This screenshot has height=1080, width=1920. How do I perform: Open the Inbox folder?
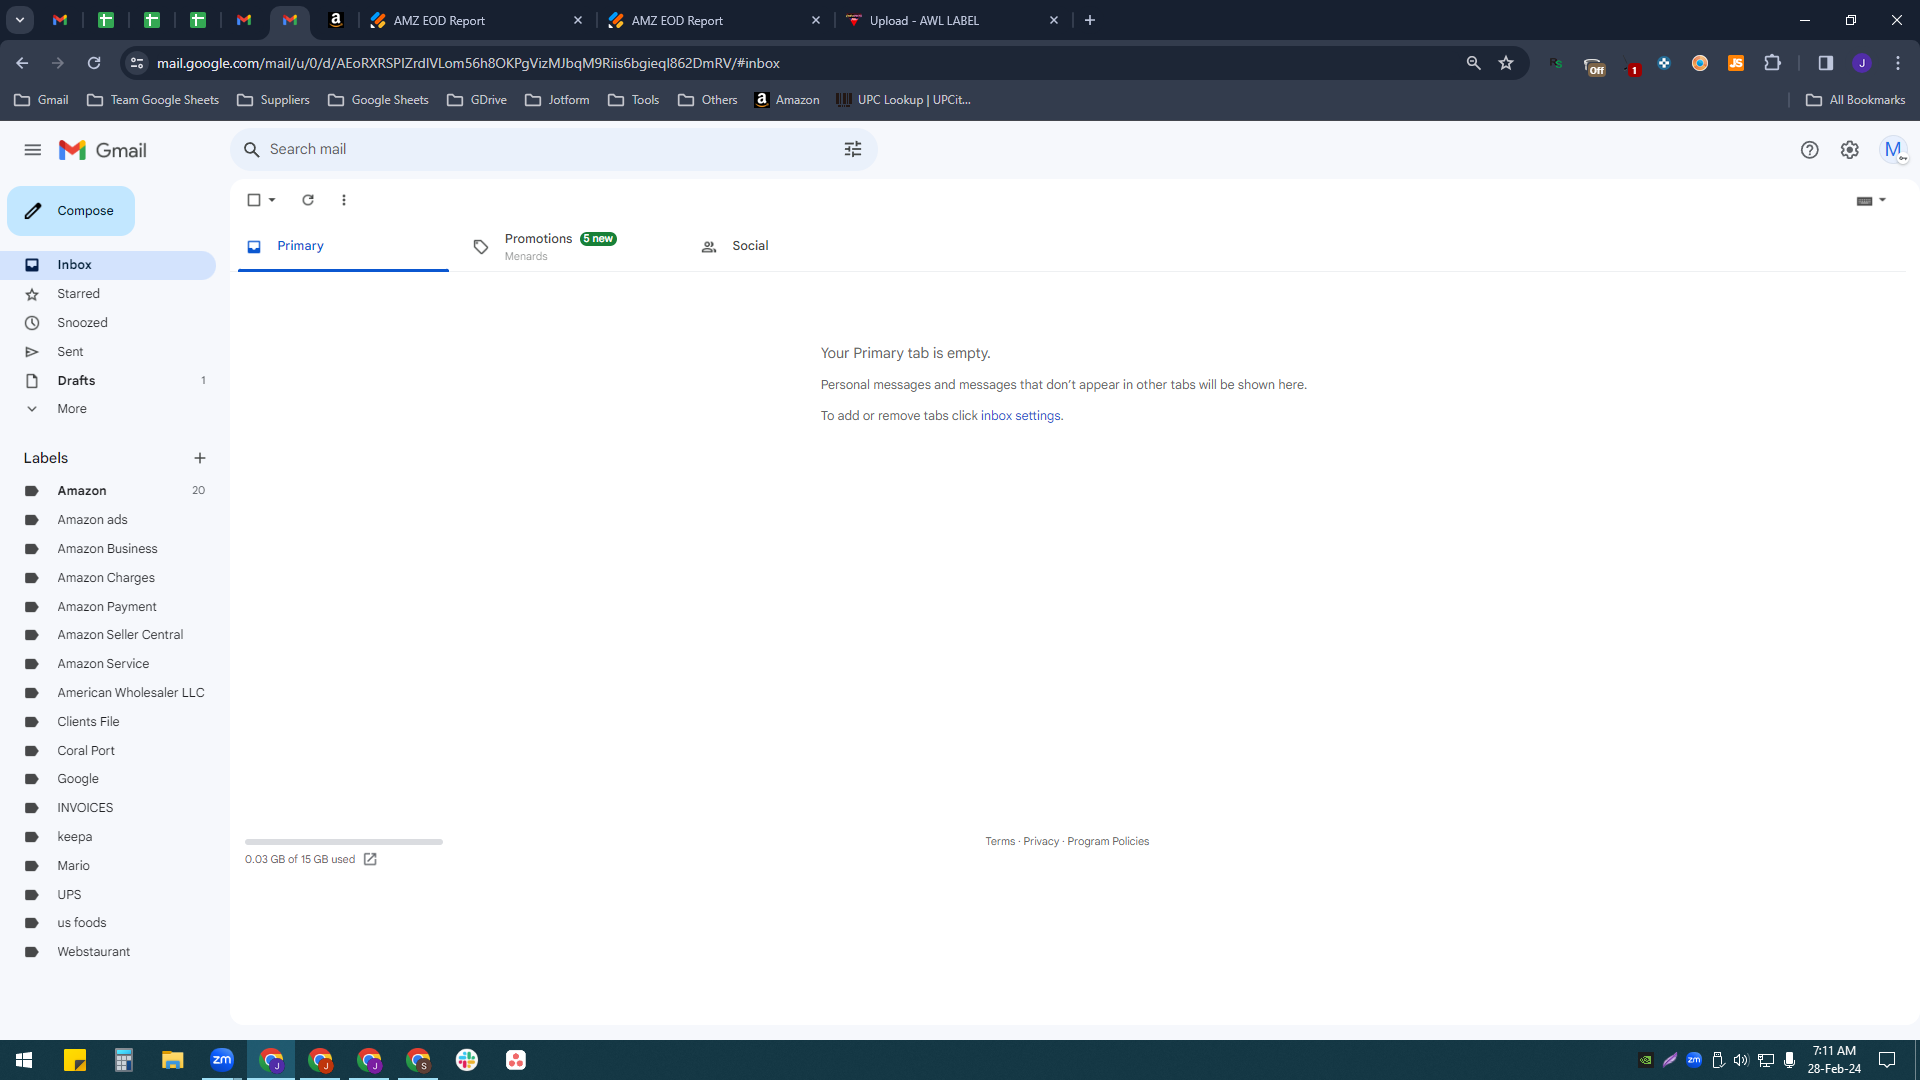108,265
